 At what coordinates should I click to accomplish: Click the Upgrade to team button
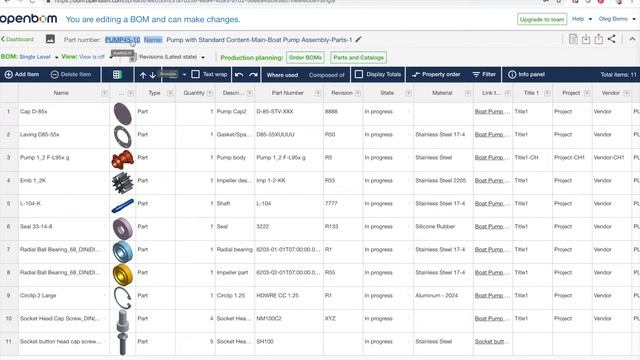(542, 19)
